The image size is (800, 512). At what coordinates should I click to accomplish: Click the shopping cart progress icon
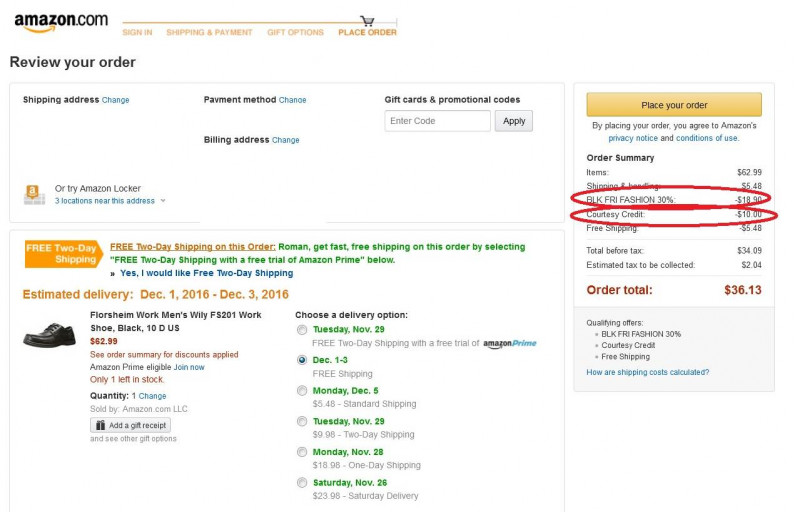coord(367,21)
